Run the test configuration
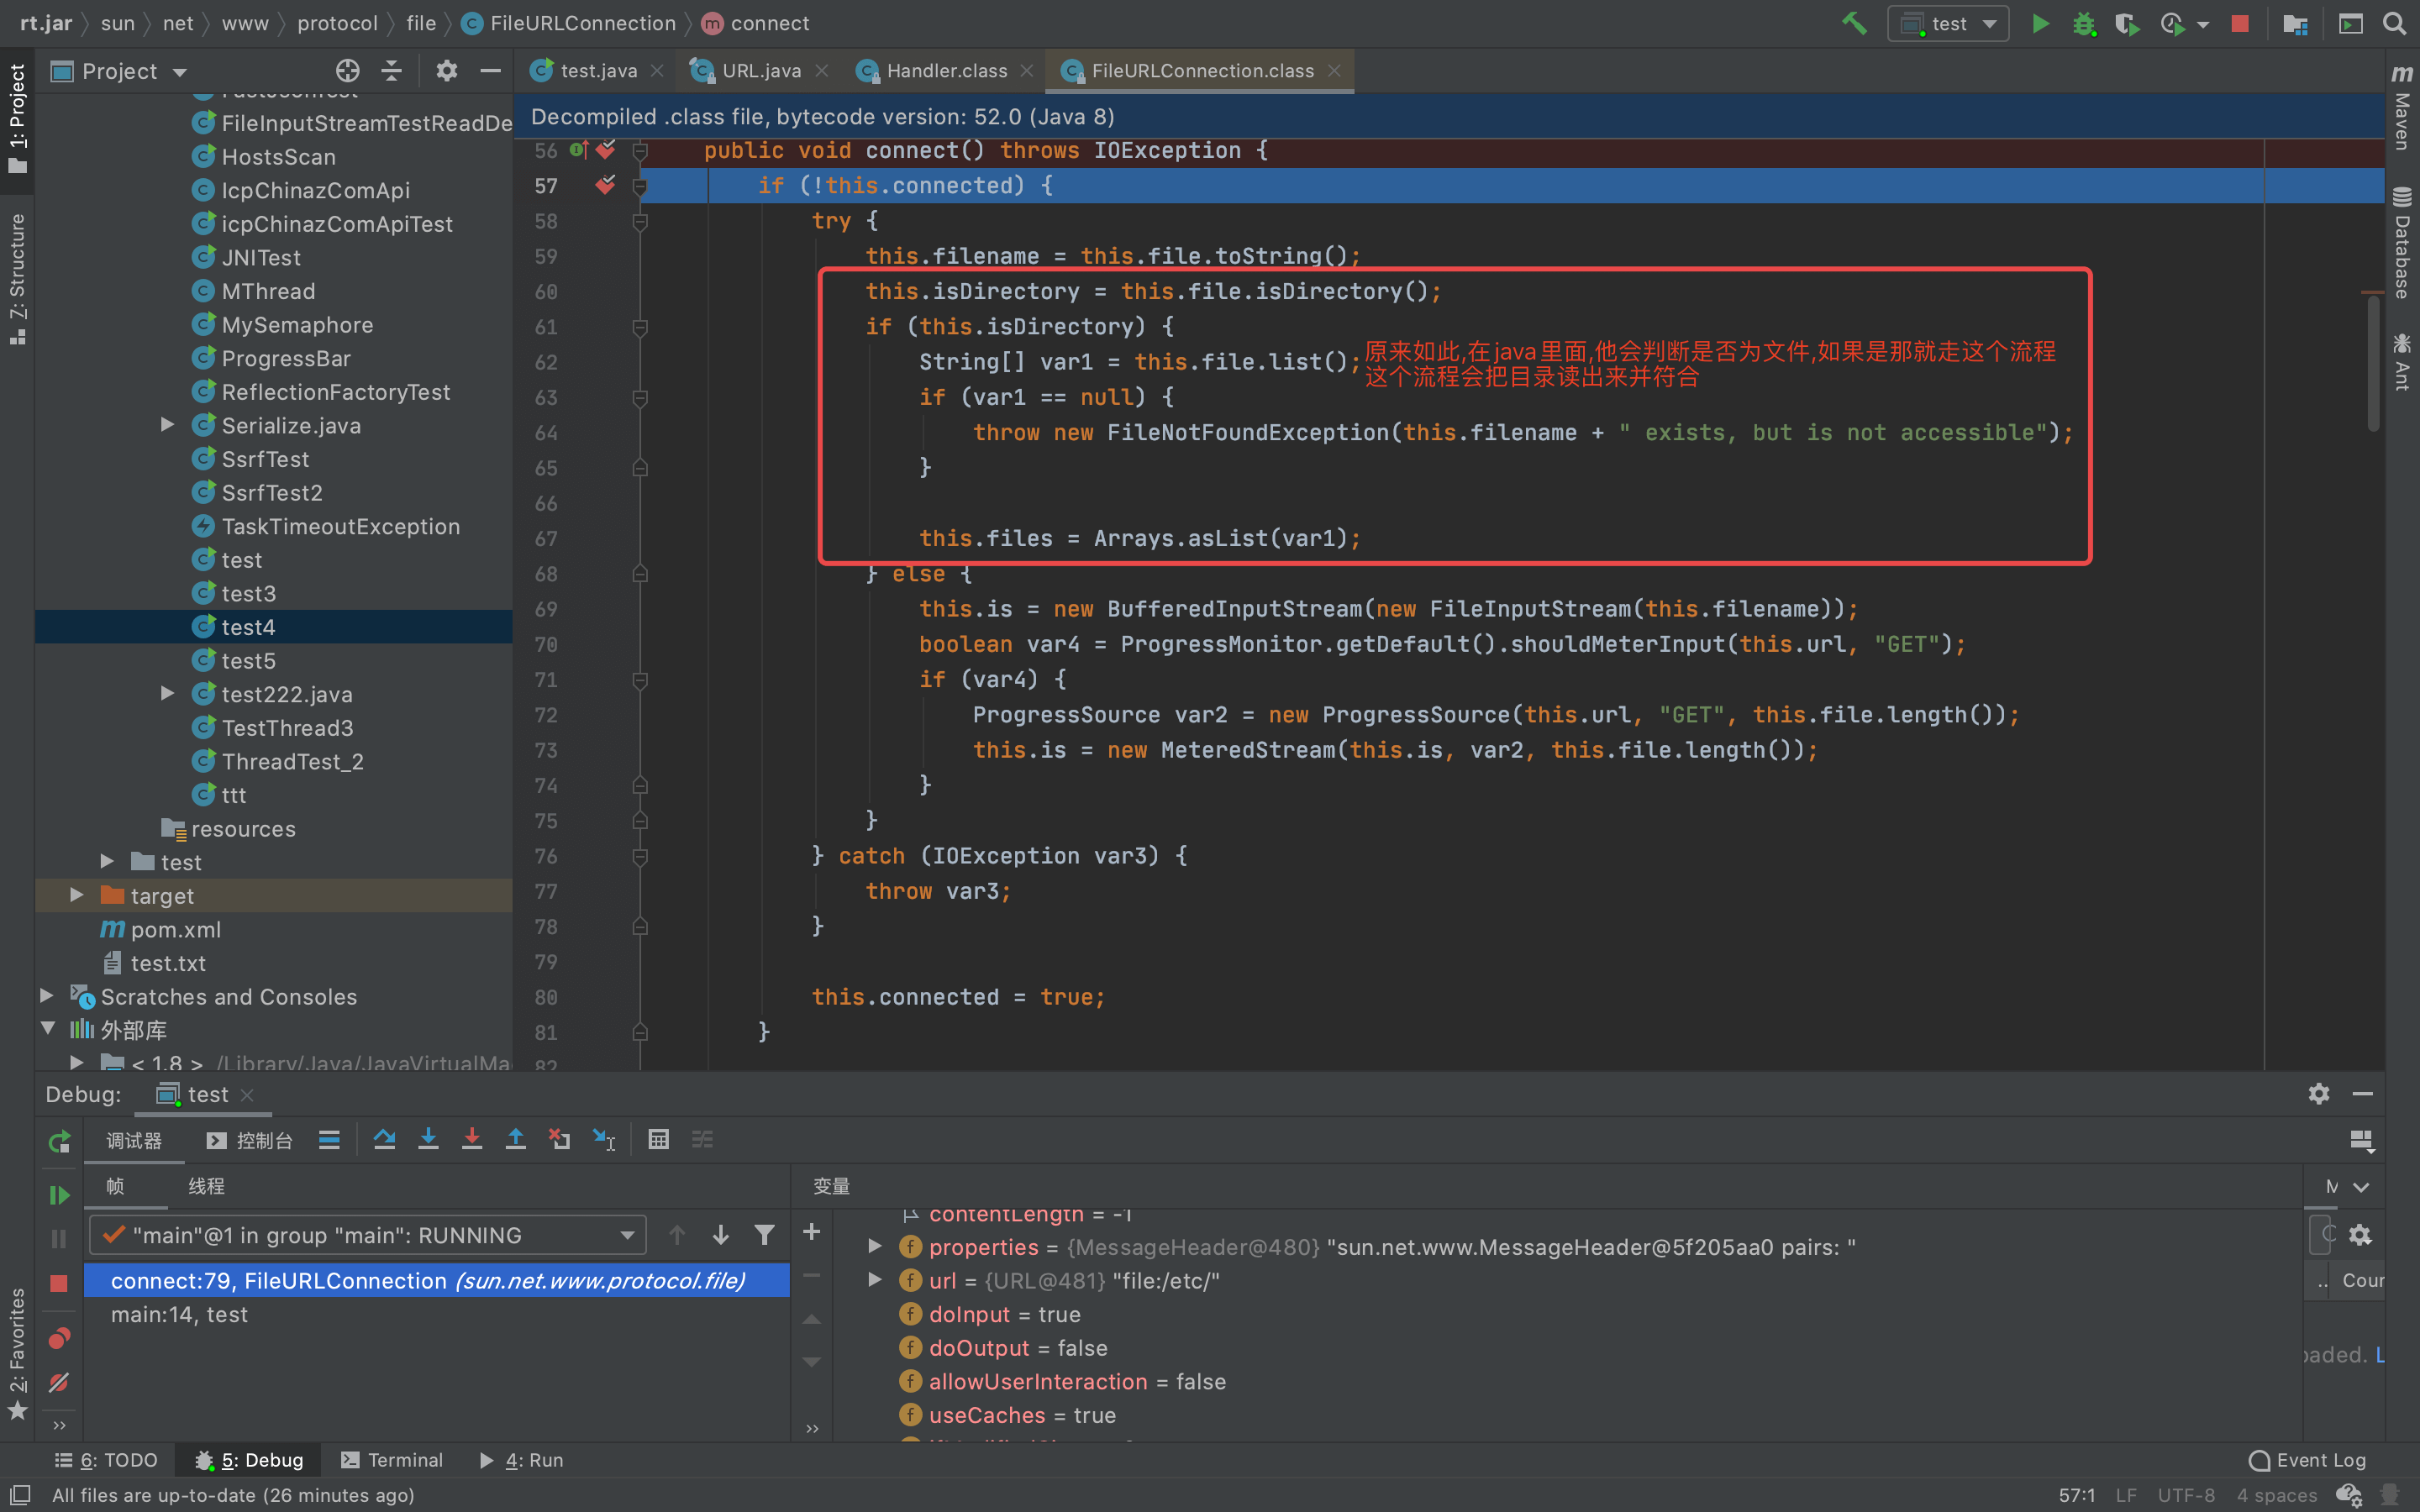 pos(2040,23)
